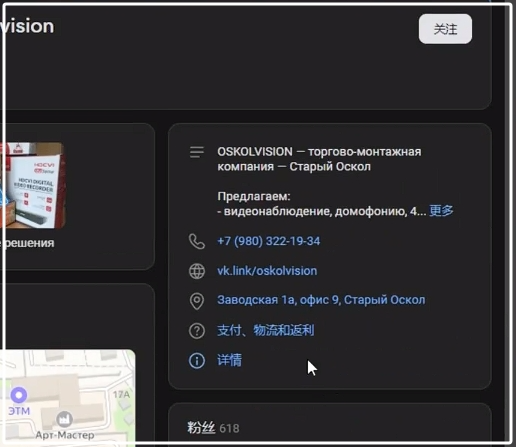Viewport: 516px width, 447px height.
Task: Click the 关注 follow button
Action: 445,29
